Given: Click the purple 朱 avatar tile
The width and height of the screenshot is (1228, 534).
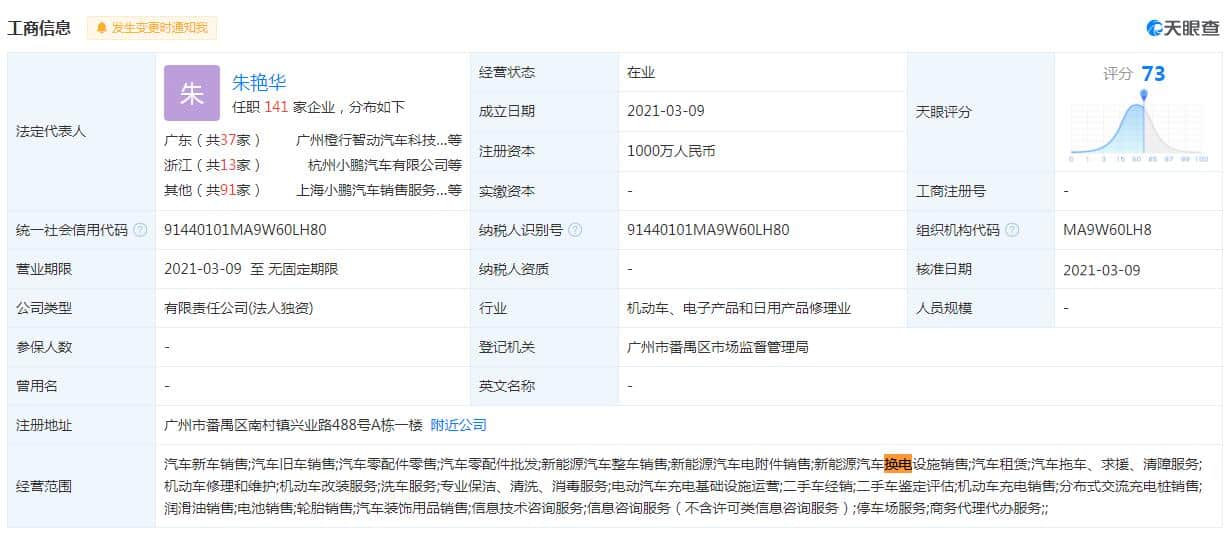Looking at the screenshot, I should click(192, 93).
